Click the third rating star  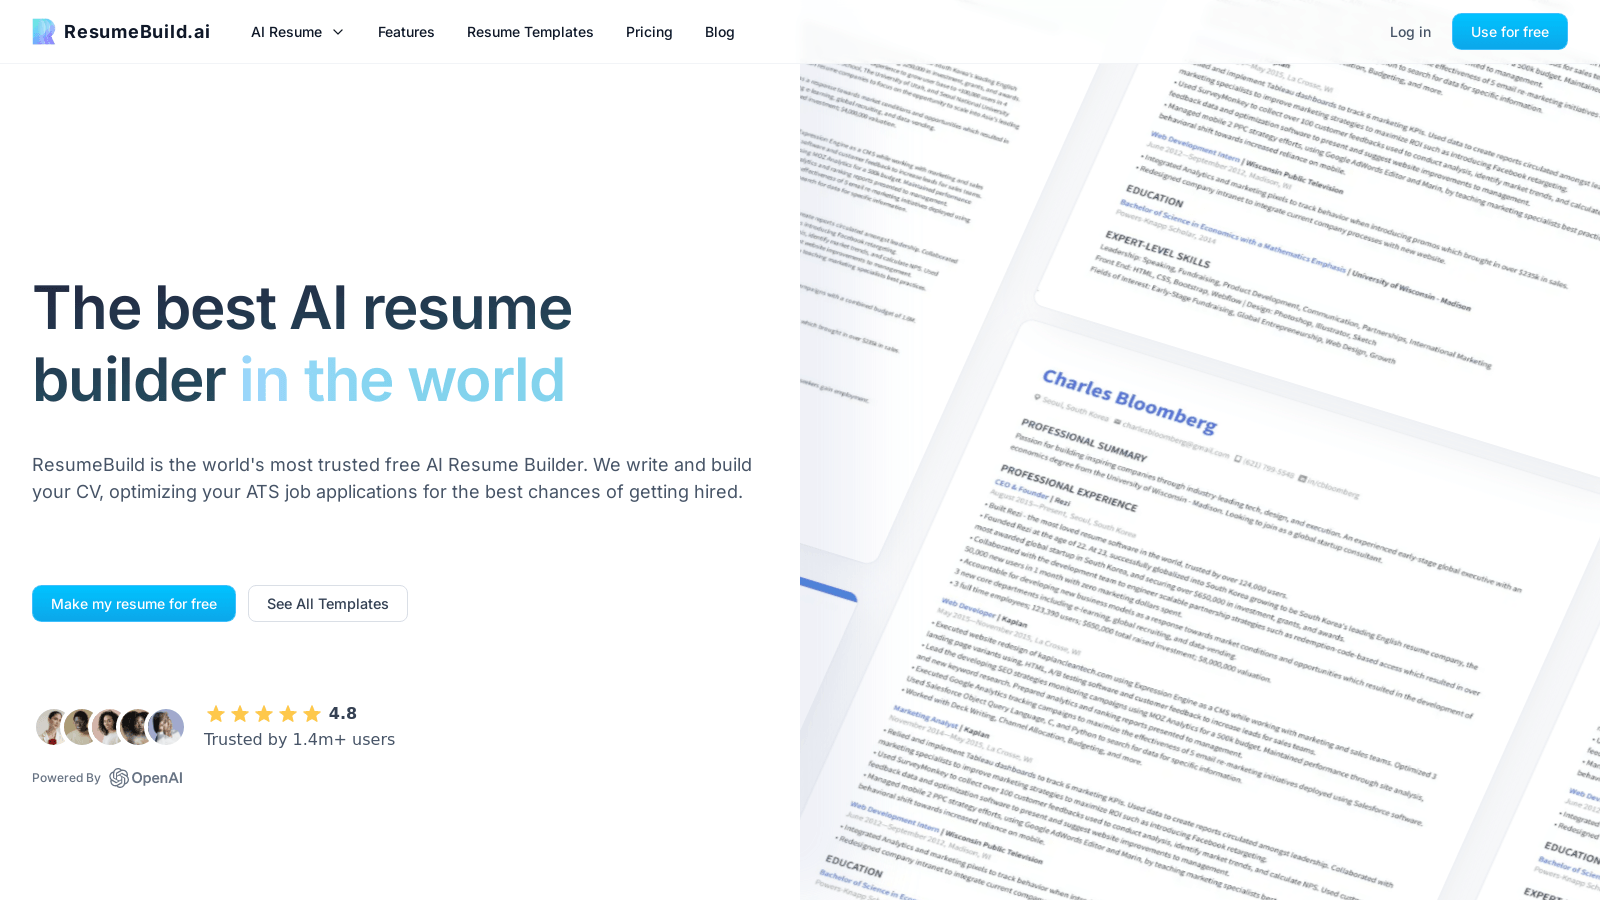264,713
